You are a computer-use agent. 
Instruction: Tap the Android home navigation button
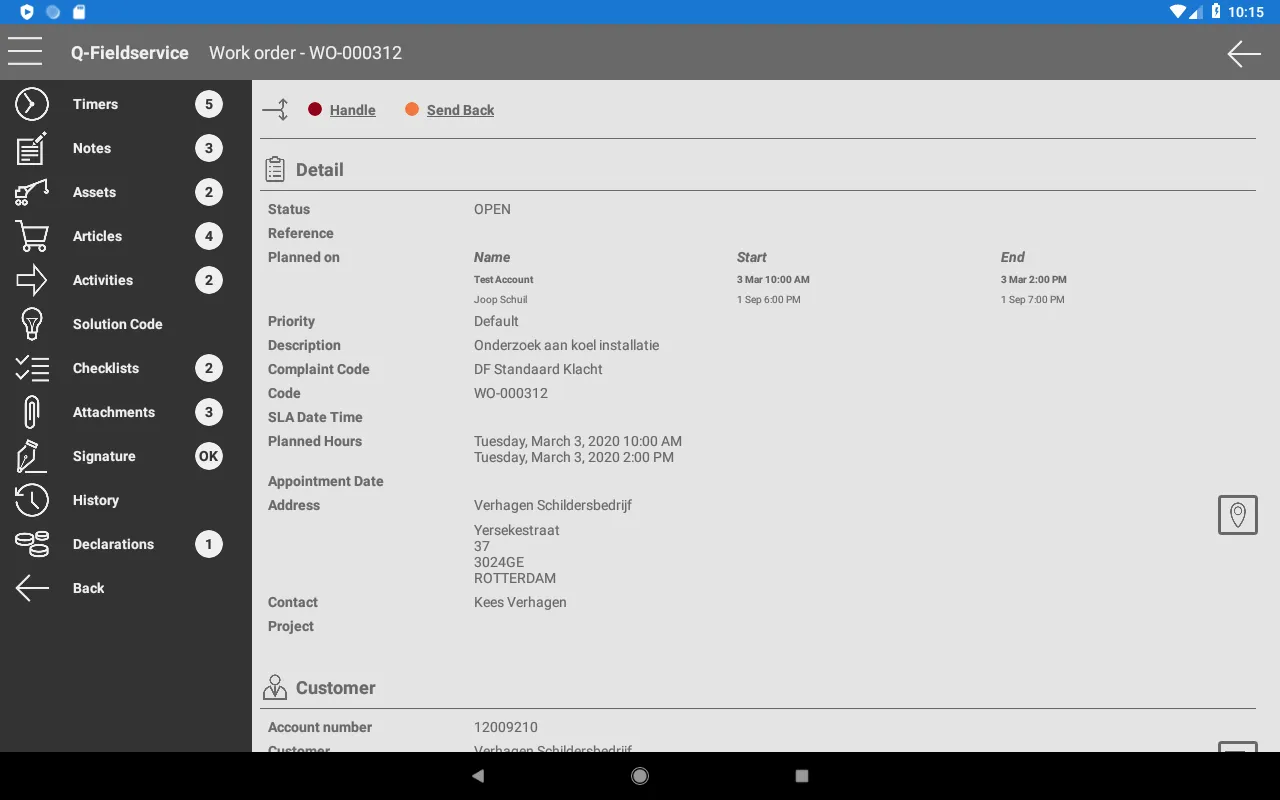[640, 776]
